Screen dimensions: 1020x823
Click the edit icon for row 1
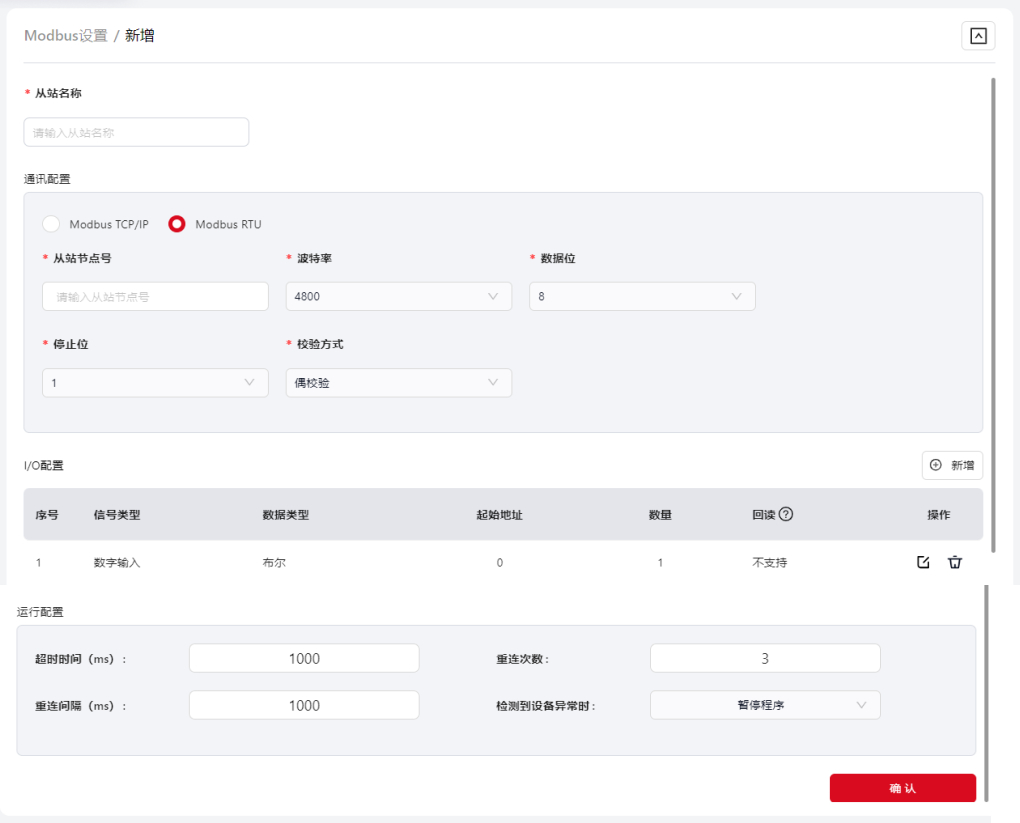click(923, 562)
